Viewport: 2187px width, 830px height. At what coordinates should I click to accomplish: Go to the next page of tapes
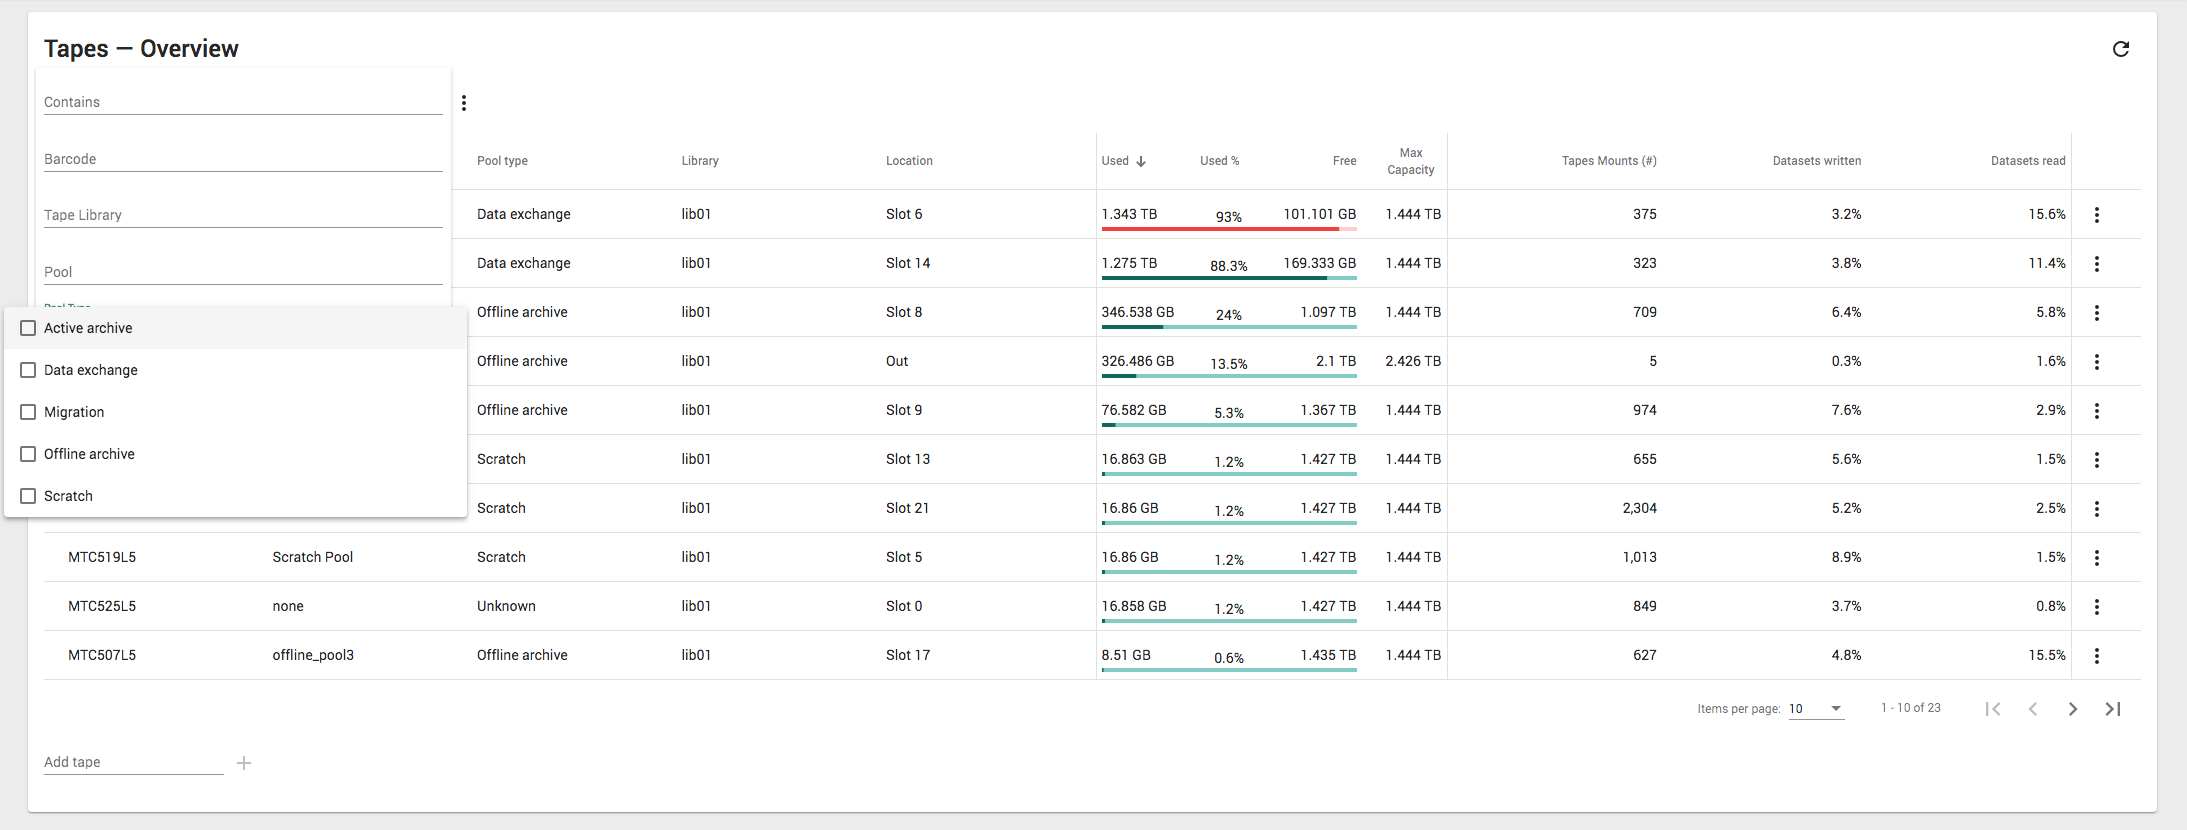[x=2072, y=709]
